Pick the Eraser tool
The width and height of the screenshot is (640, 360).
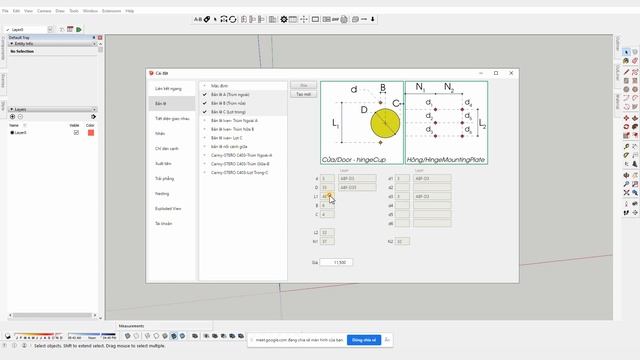(x=635, y=61)
